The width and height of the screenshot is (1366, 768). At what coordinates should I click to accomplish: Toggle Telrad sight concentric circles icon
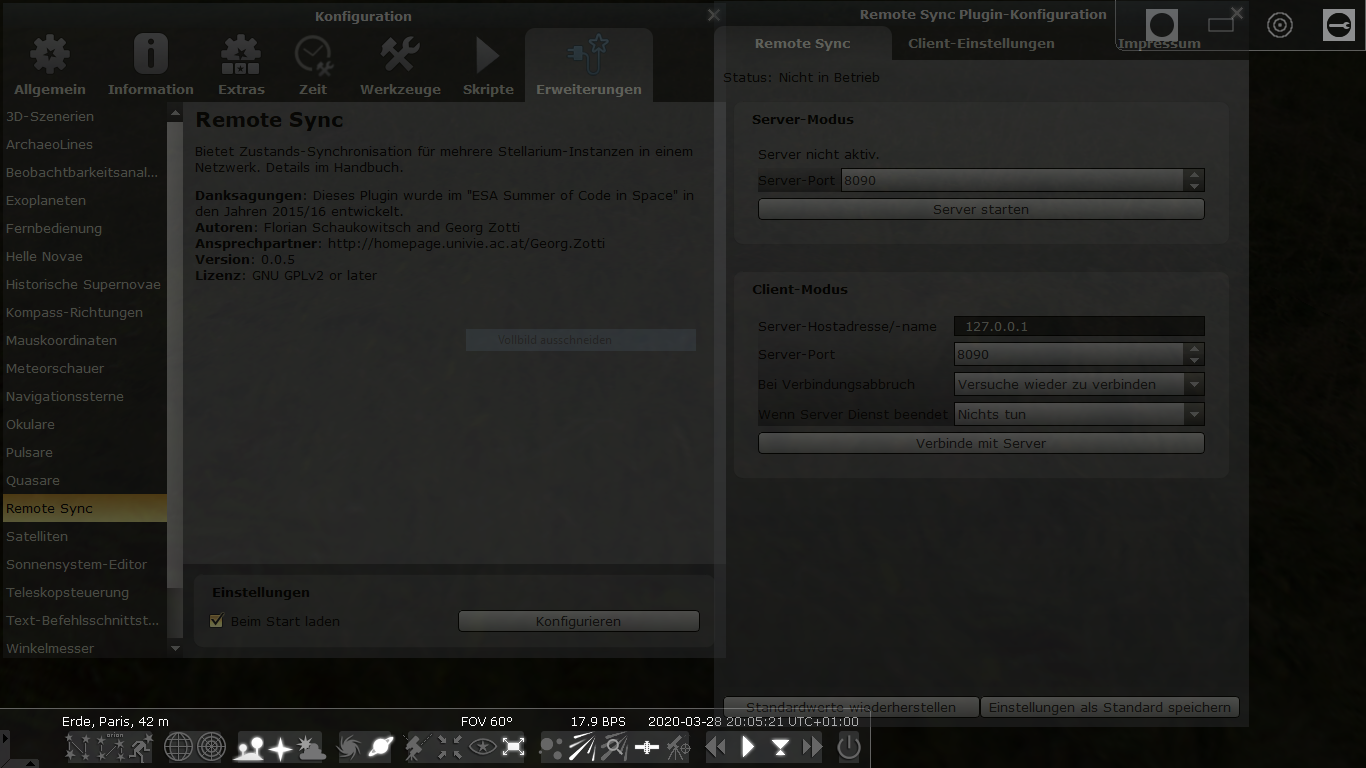point(1280,25)
